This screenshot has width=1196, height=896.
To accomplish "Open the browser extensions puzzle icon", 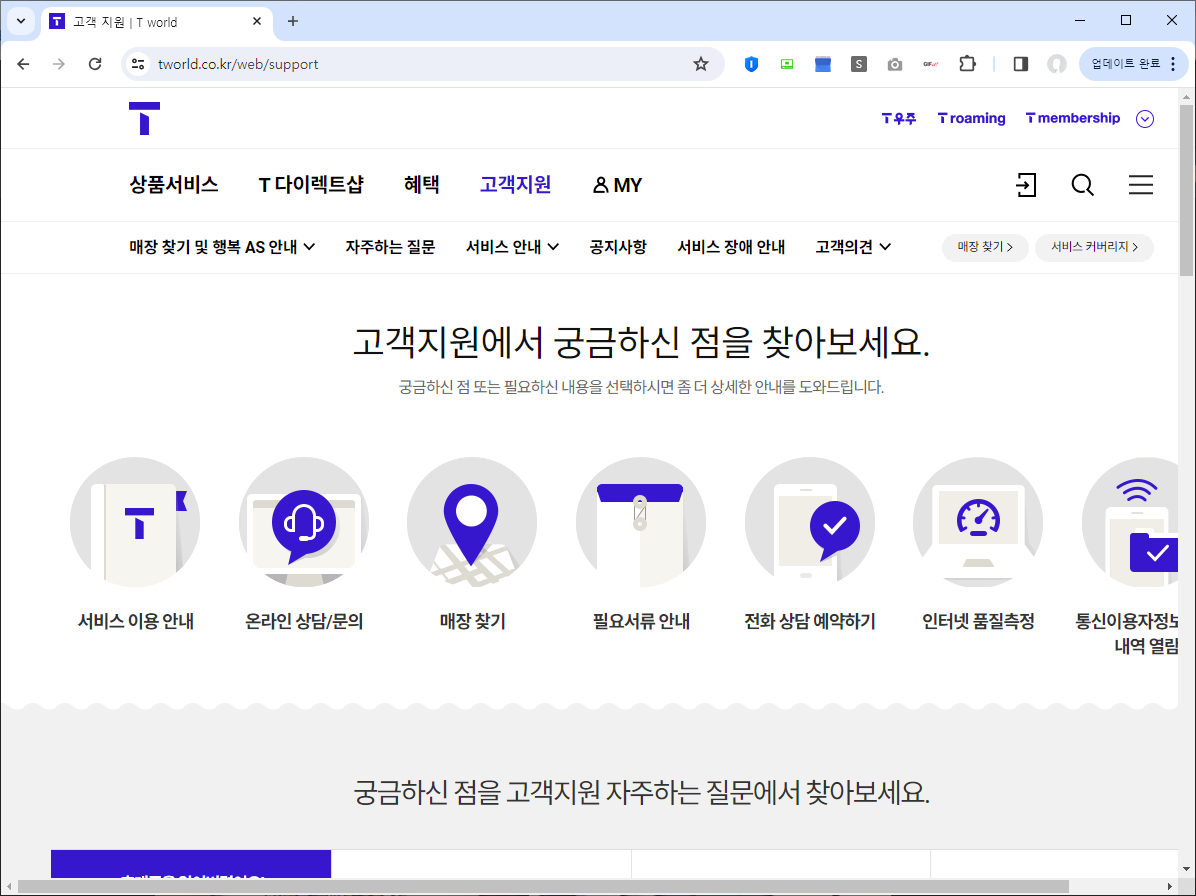I will click(x=967, y=63).
